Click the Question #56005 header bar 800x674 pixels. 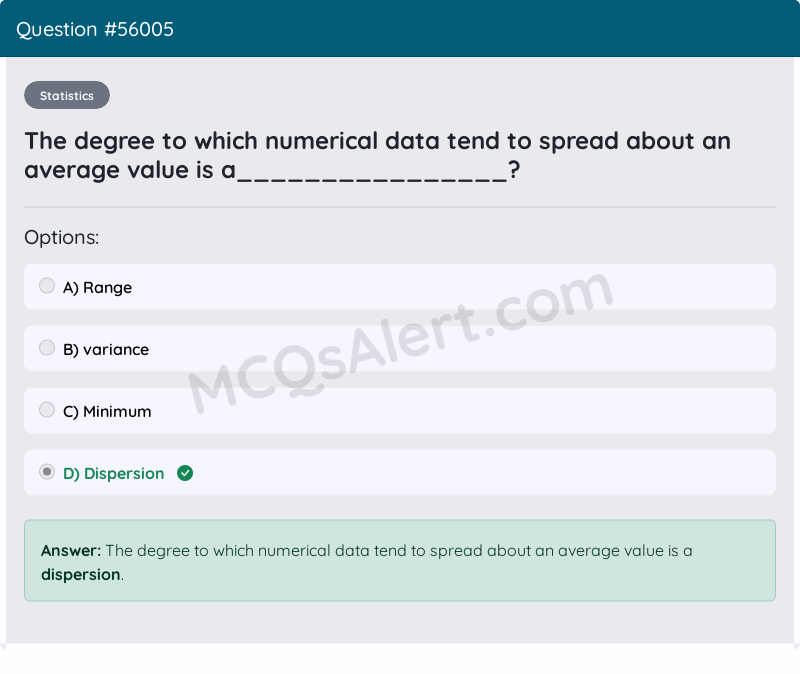[400, 29]
